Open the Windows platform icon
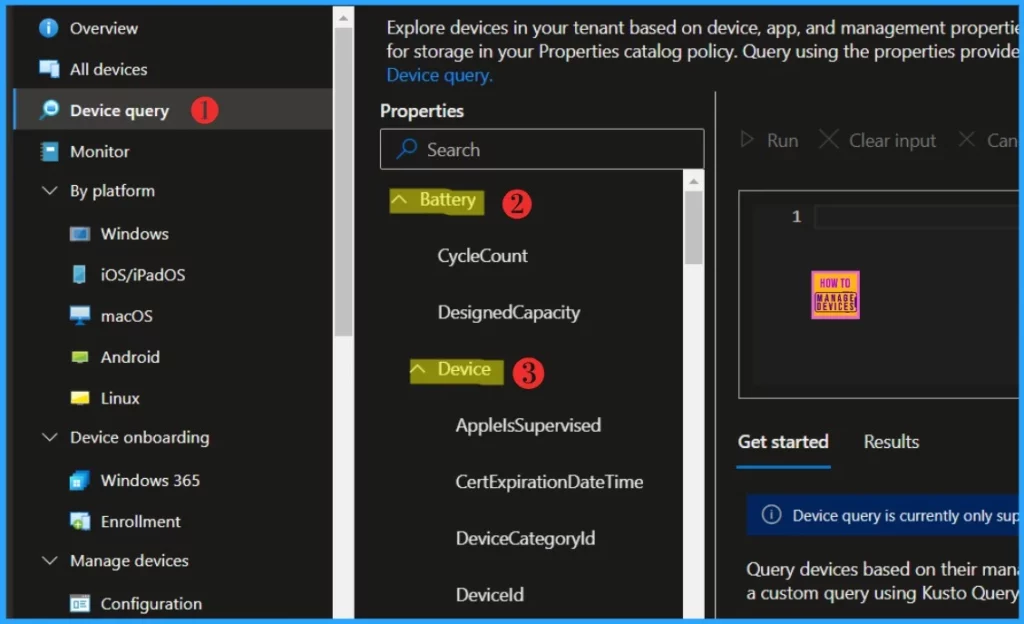This screenshot has height=624, width=1024. point(80,234)
